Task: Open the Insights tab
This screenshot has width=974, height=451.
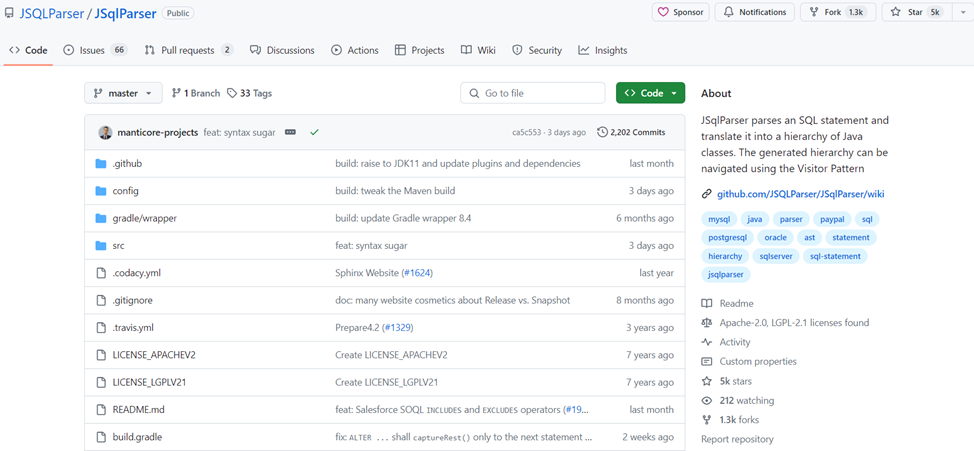Action: click(x=603, y=50)
